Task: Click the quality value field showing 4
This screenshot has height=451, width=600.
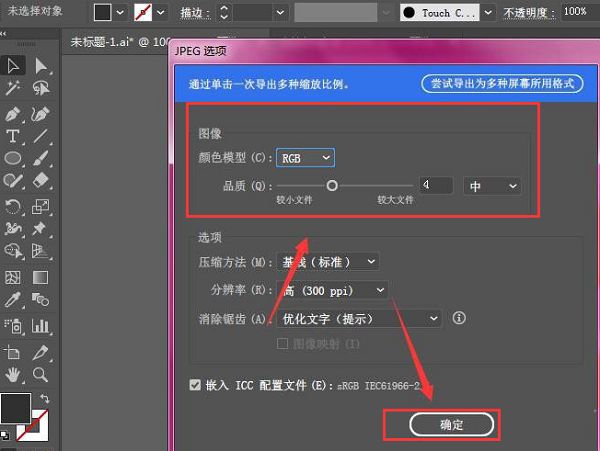Action: [436, 185]
